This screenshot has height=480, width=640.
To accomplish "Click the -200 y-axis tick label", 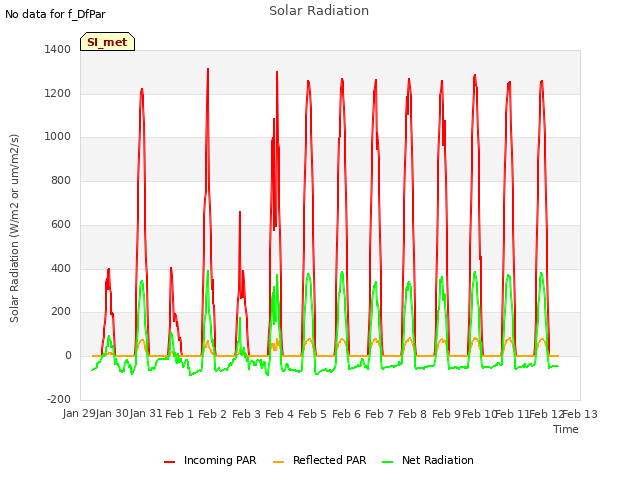I will click(x=59, y=399).
